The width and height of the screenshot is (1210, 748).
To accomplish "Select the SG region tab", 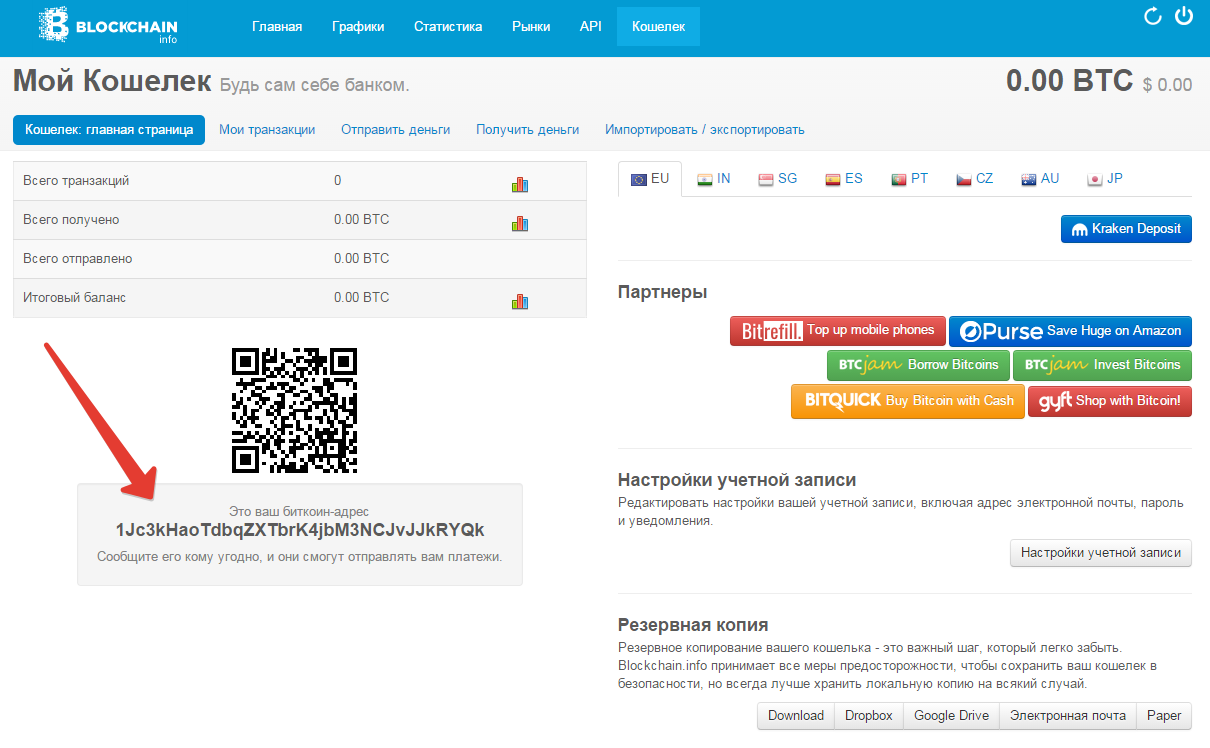I will coord(778,179).
